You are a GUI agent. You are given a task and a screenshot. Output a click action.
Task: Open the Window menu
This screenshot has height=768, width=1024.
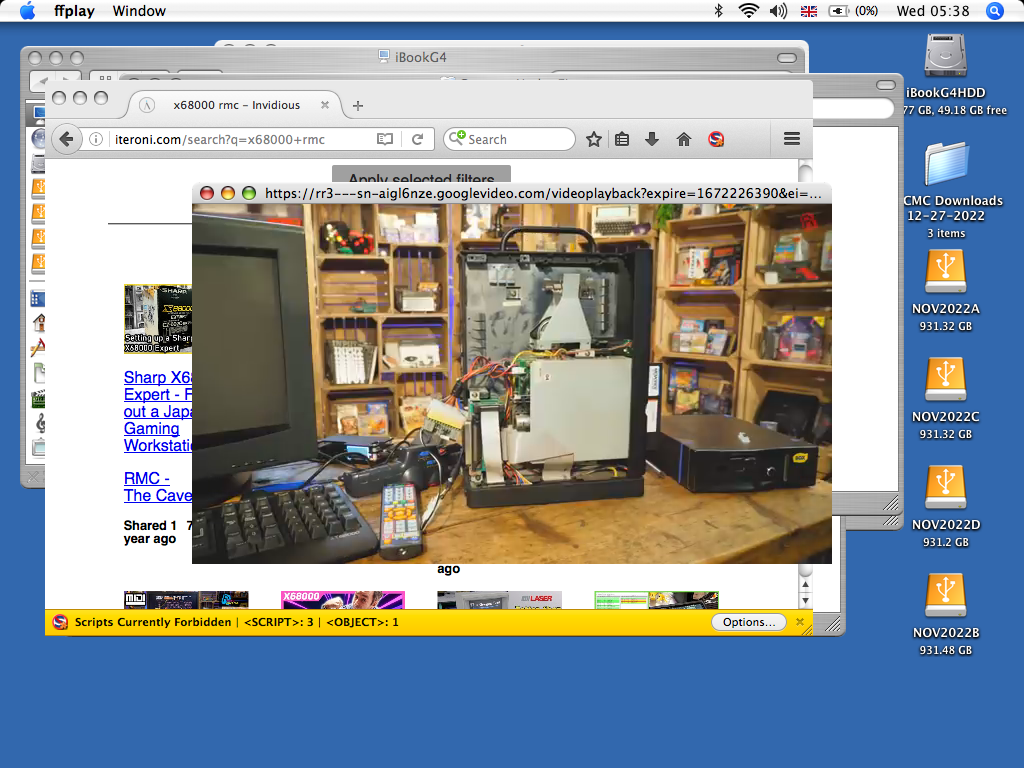(138, 11)
